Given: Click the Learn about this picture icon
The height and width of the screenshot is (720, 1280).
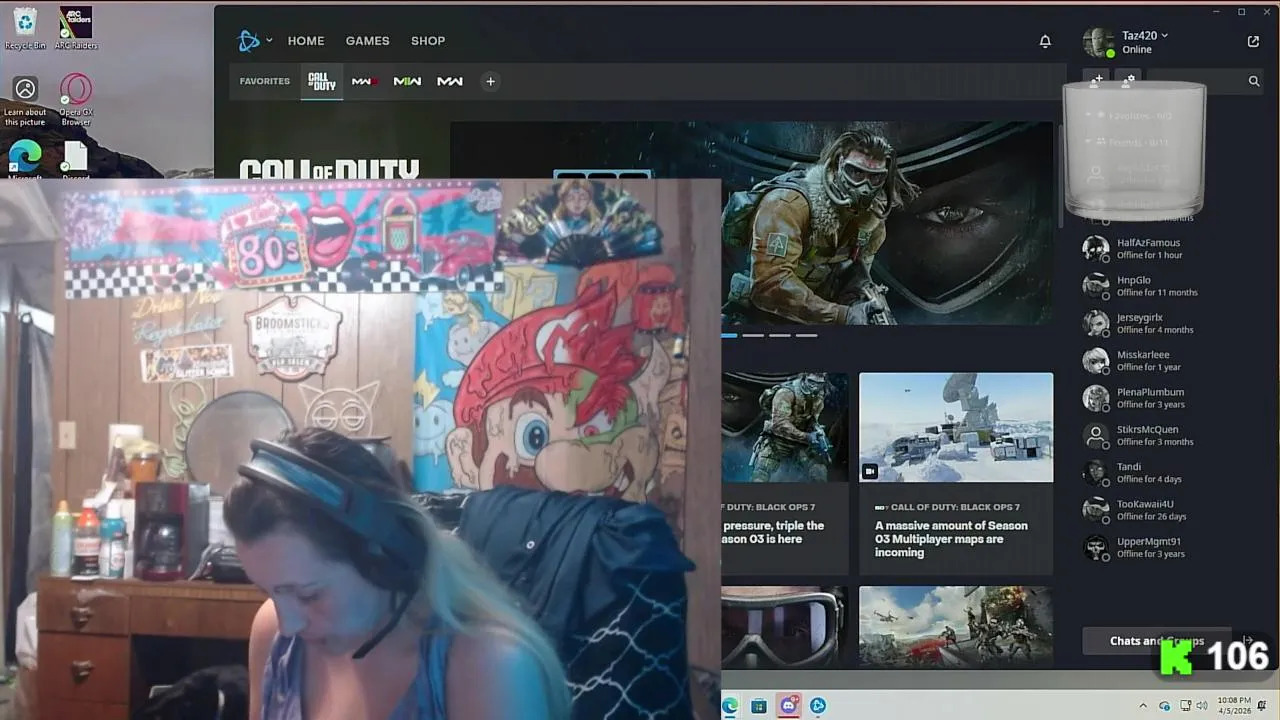Looking at the screenshot, I should tap(25, 101).
